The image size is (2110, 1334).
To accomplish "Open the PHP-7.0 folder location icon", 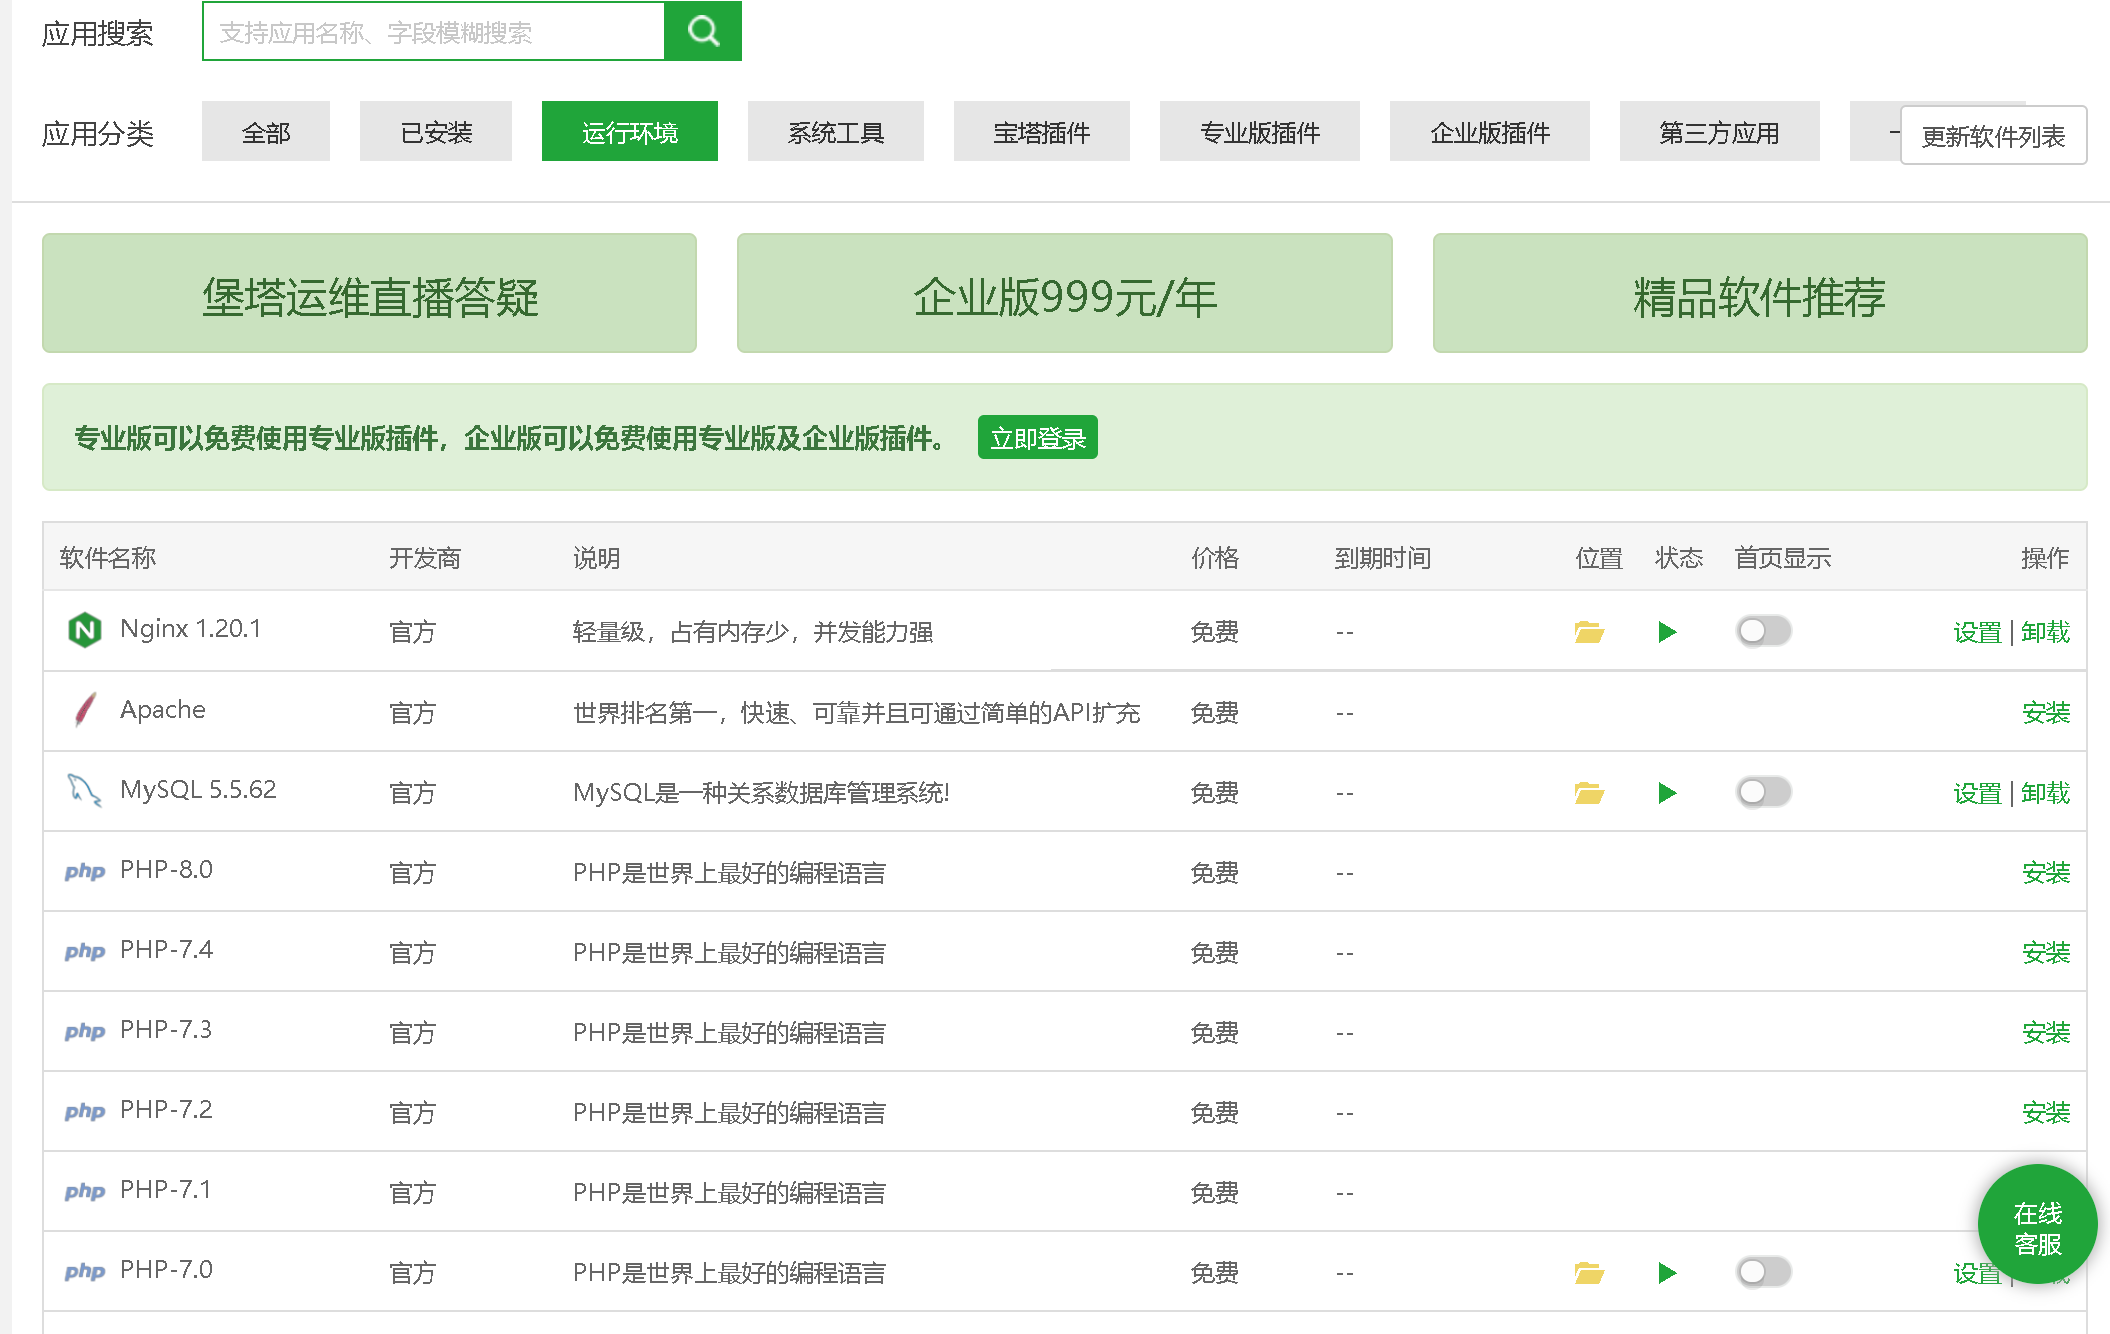I will point(1588,1273).
